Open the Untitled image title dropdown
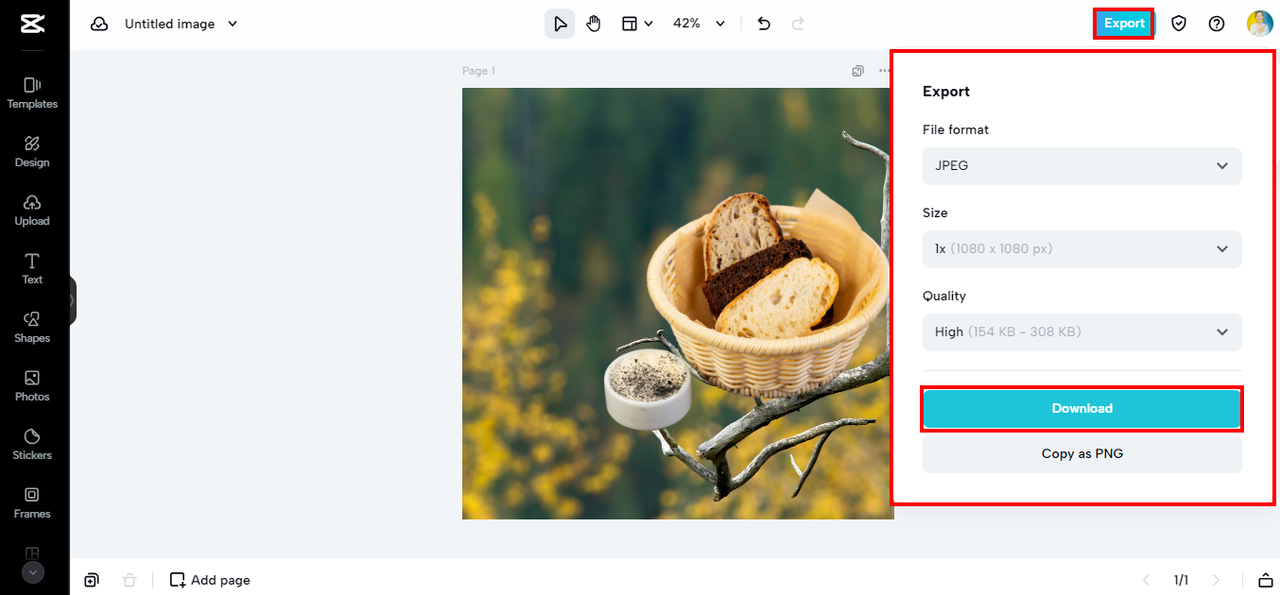 pos(181,24)
